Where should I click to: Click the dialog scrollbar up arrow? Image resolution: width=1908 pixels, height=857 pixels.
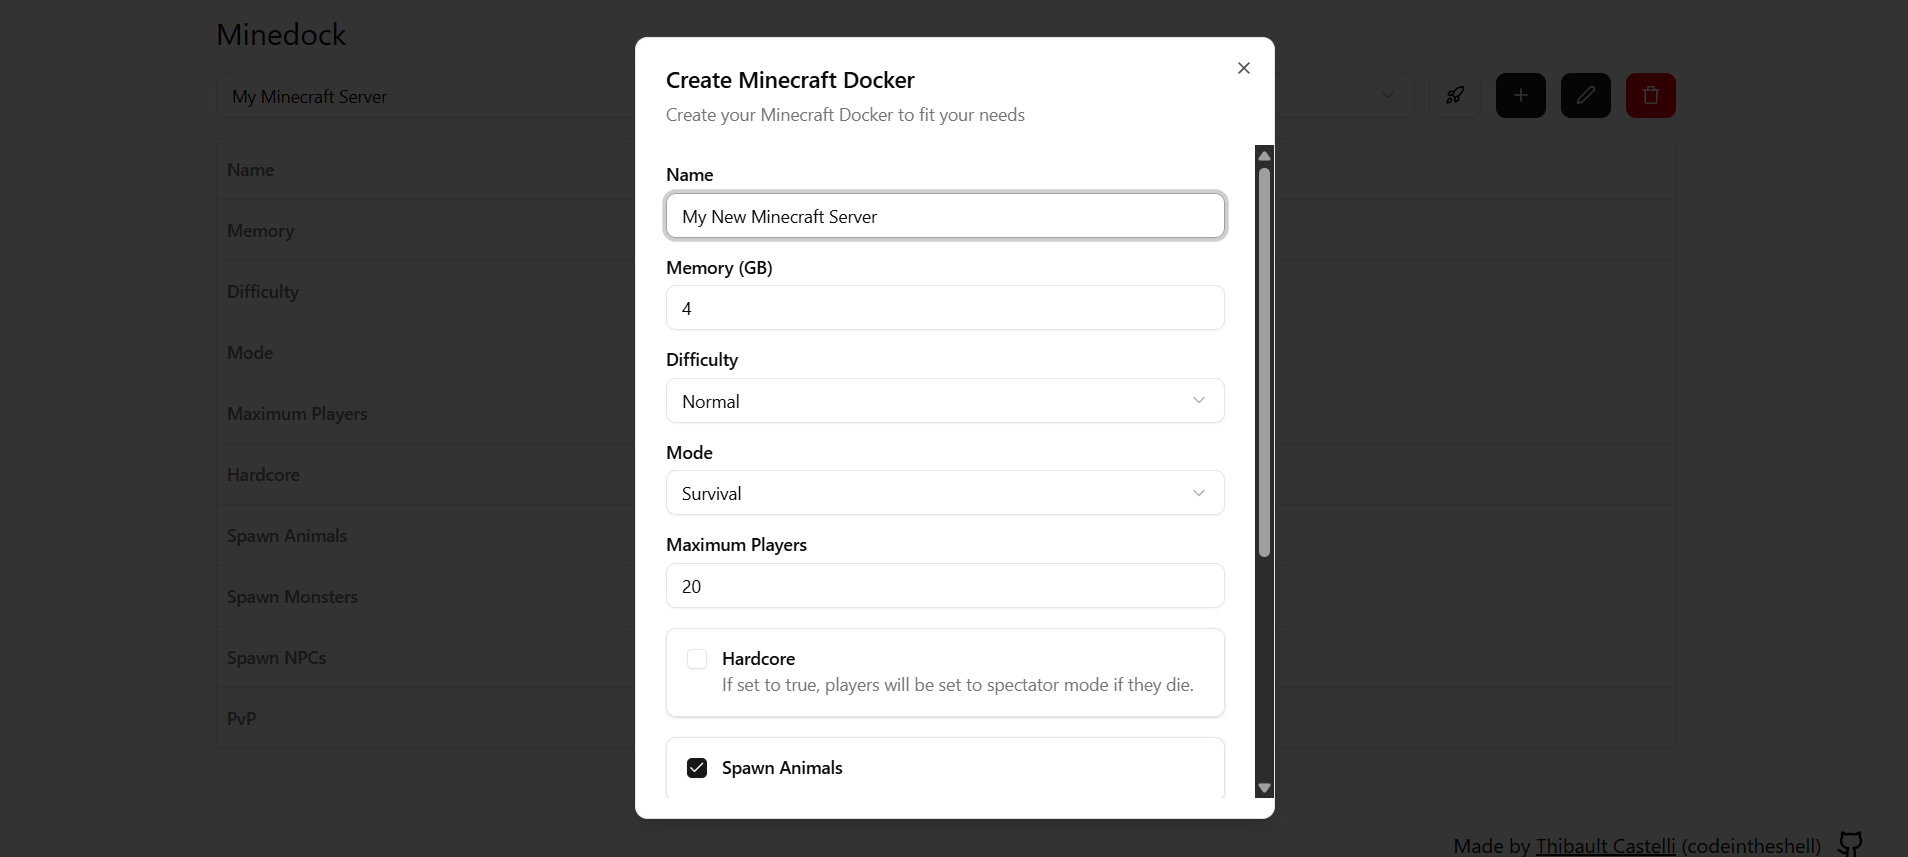[1264, 155]
